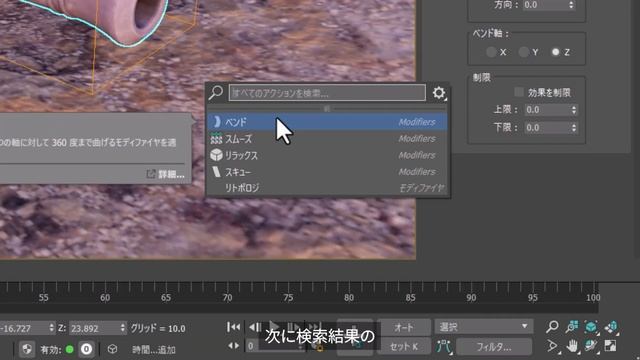Toggle Maximize Viewport icon
The height and width of the screenshot is (360, 640).
tap(611, 346)
